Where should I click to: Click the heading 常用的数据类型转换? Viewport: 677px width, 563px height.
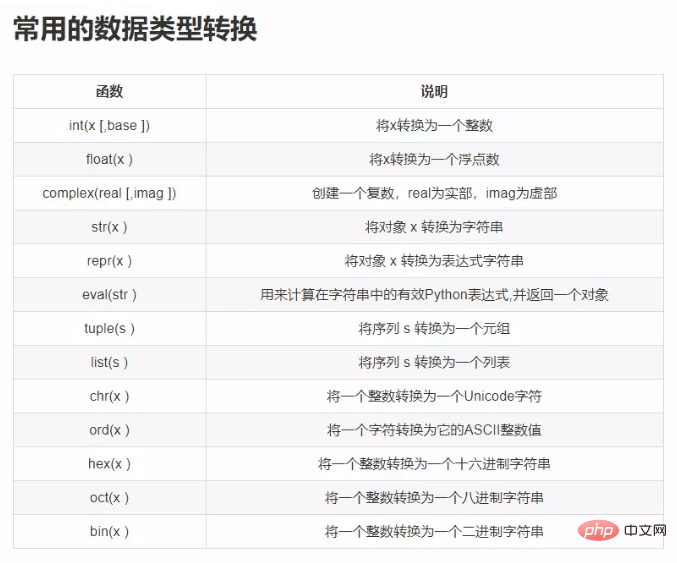pos(135,29)
